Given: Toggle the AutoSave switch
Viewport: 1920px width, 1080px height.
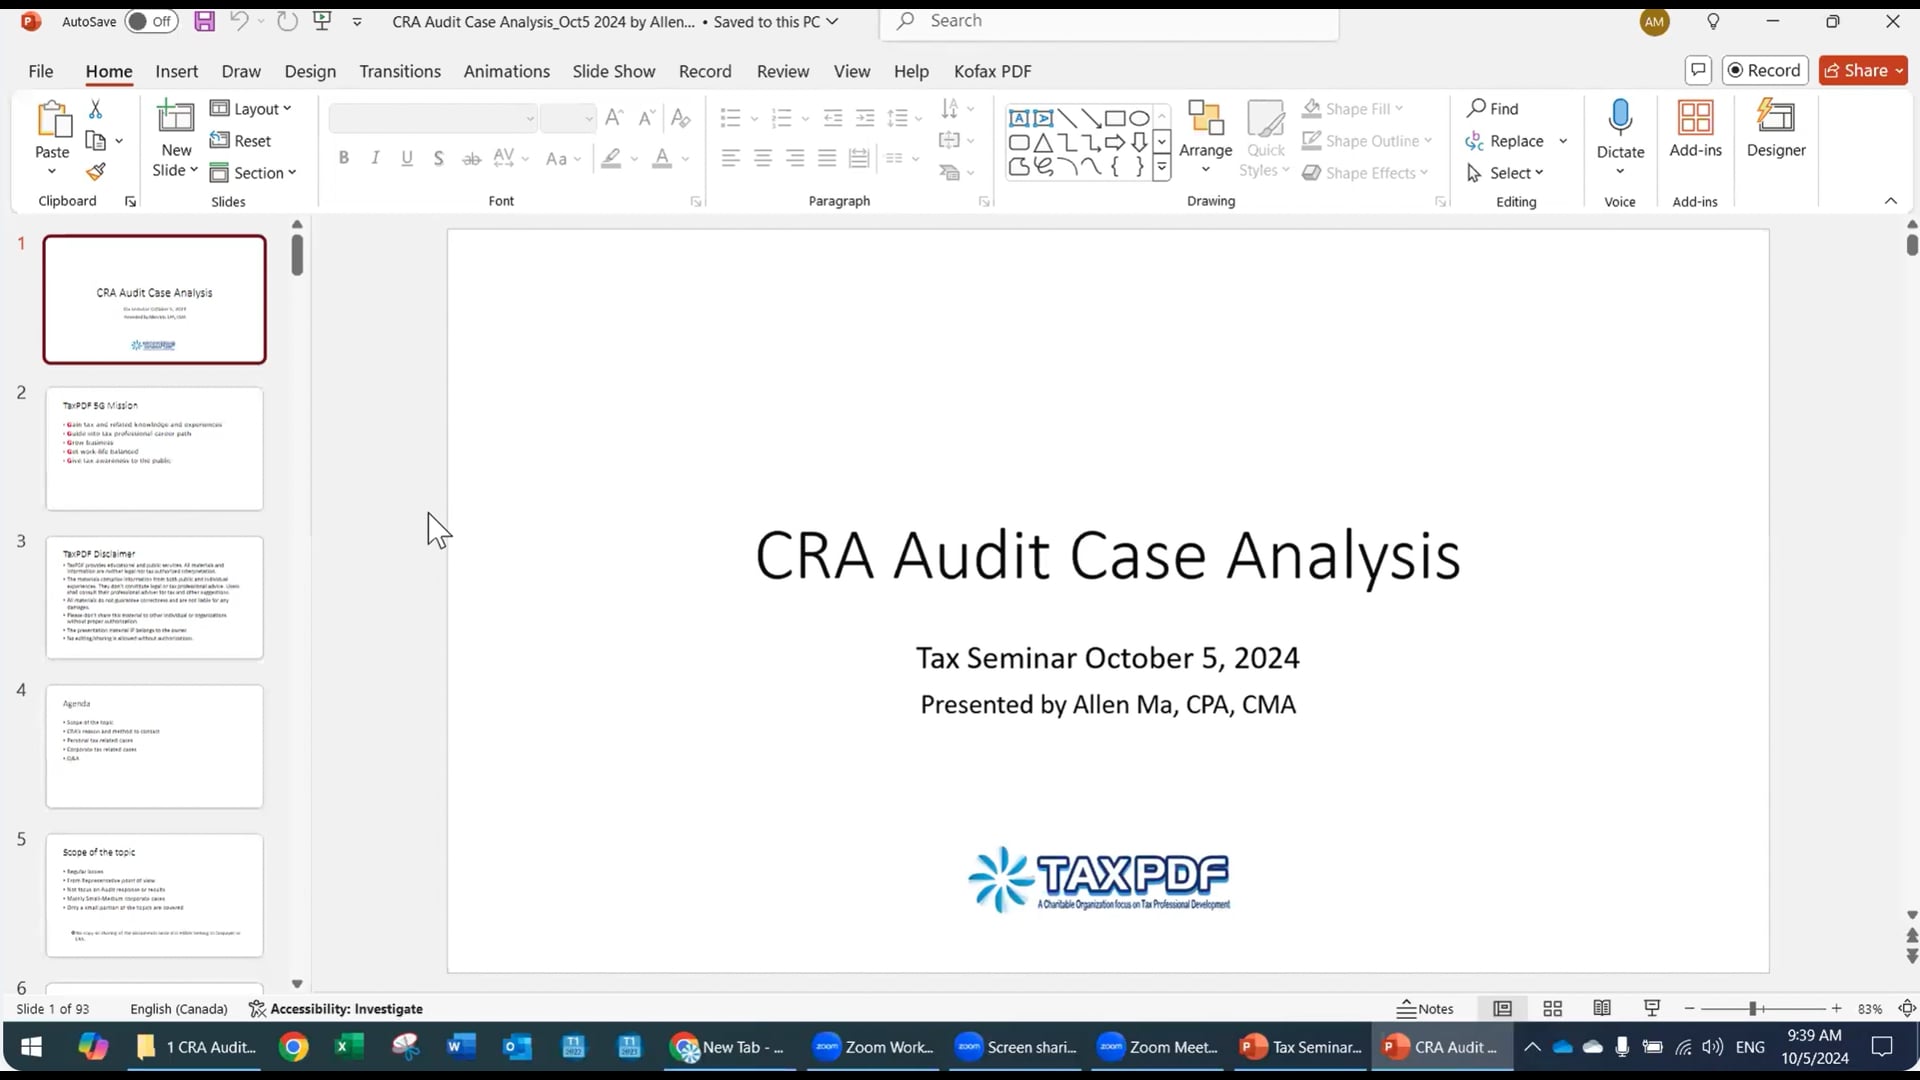Looking at the screenshot, I should [151, 21].
